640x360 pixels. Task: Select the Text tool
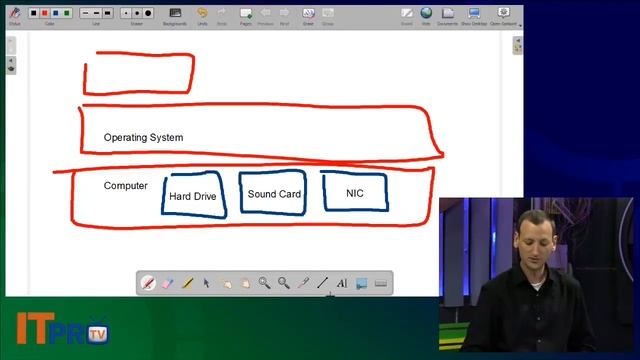point(342,282)
